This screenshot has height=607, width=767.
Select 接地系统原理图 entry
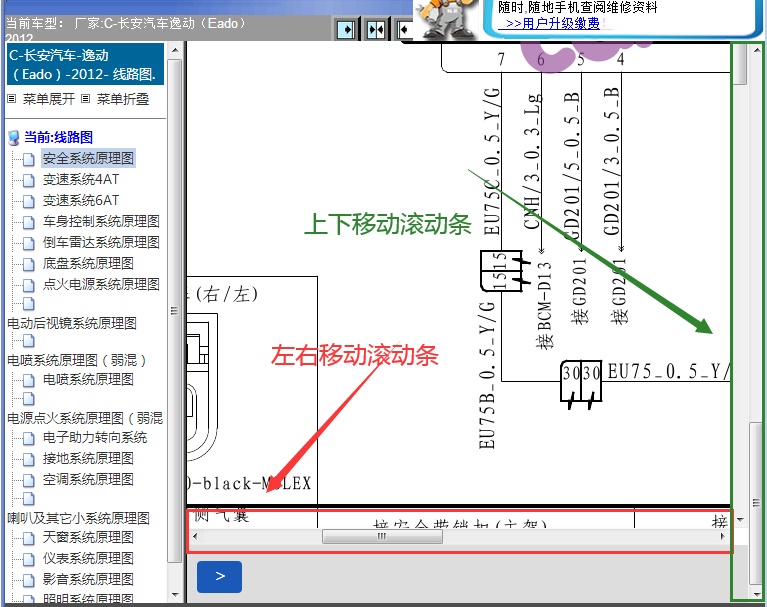(x=88, y=458)
